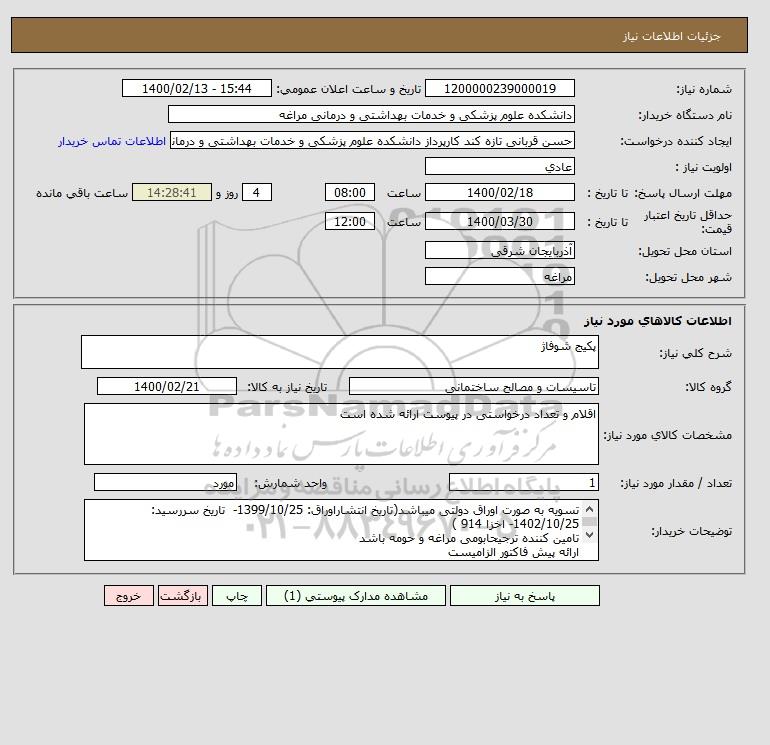
Task: Click the section title اطلاعات کالاهای مورد نیاز
Action: (x=658, y=321)
